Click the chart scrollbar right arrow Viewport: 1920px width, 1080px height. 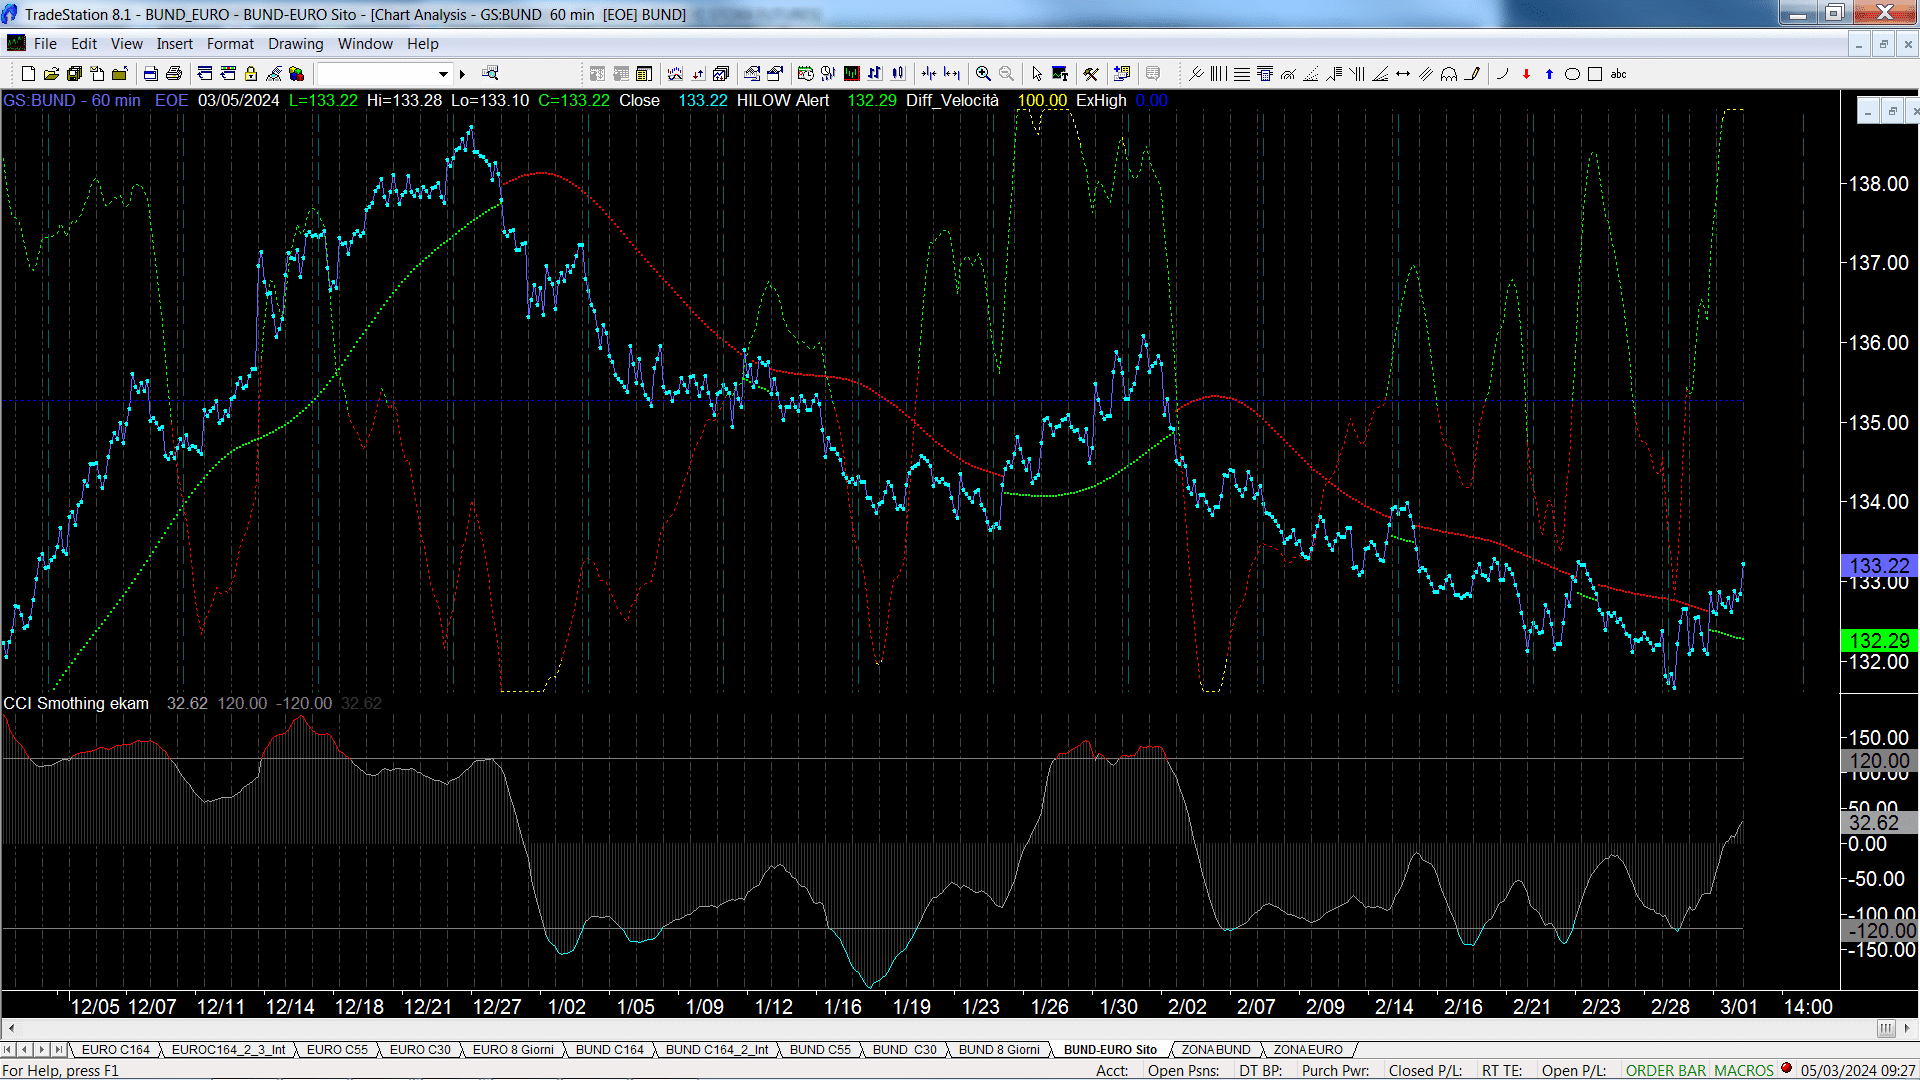coord(1908,1028)
